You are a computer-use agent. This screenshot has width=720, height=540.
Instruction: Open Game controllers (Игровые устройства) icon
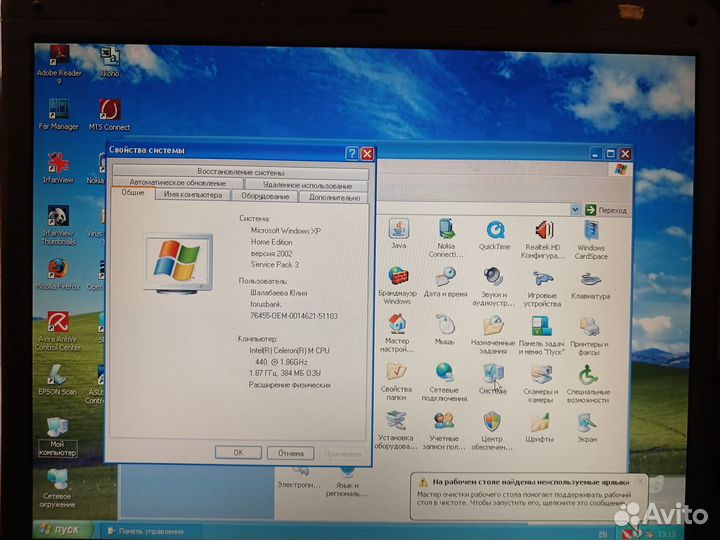[542, 288]
